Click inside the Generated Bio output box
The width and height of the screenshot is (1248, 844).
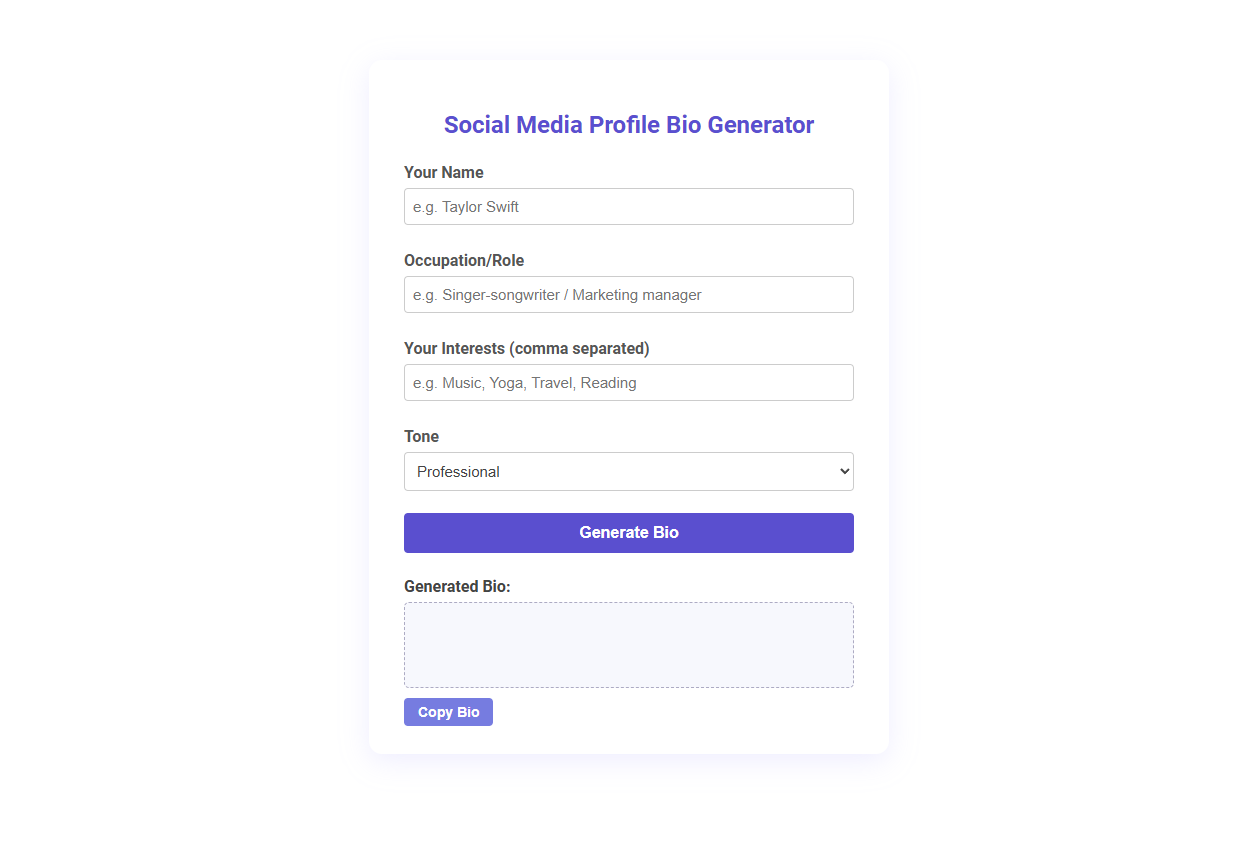tap(628, 644)
